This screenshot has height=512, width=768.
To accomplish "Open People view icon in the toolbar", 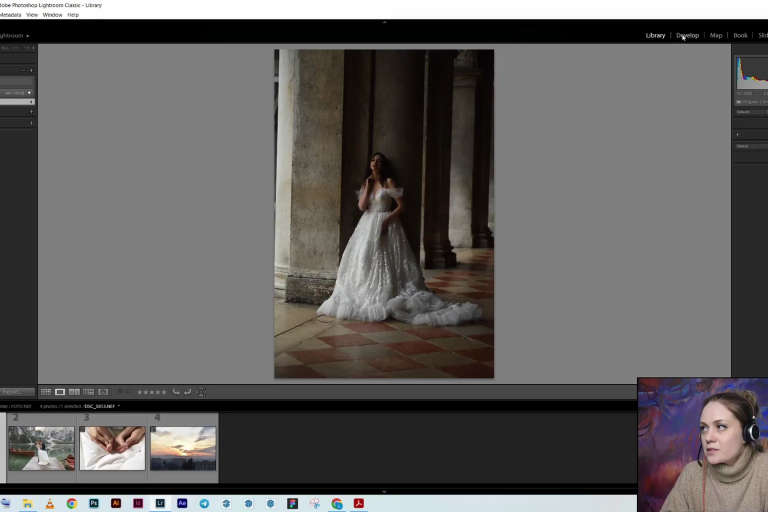I will point(103,392).
